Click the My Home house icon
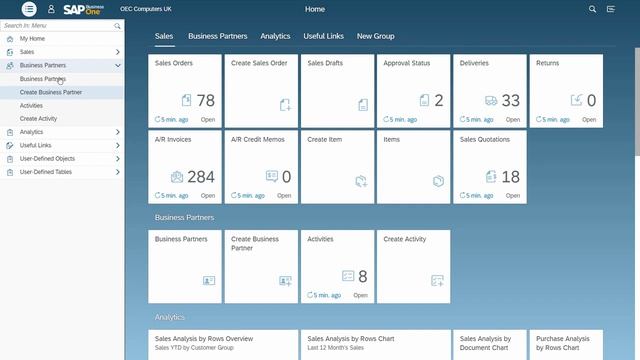This screenshot has width=640, height=360. pyautogui.click(x=10, y=39)
